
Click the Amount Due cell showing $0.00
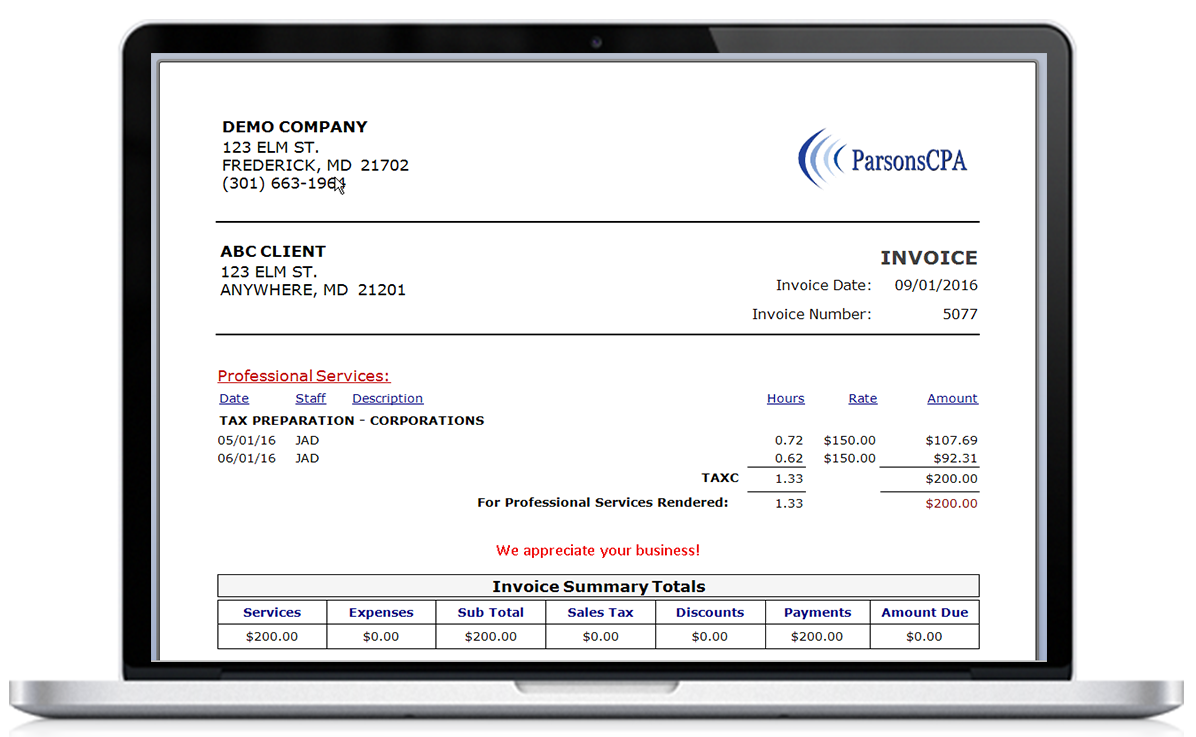pos(924,635)
